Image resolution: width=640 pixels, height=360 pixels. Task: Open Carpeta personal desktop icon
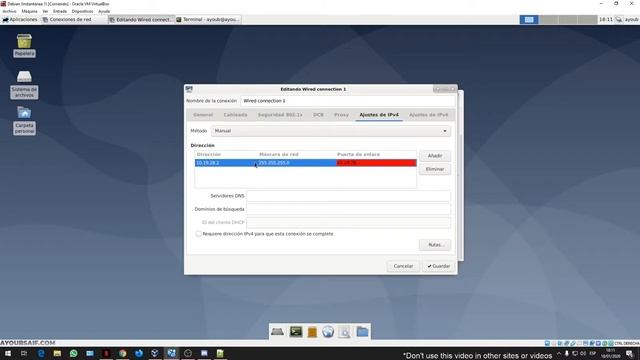pos(24,120)
